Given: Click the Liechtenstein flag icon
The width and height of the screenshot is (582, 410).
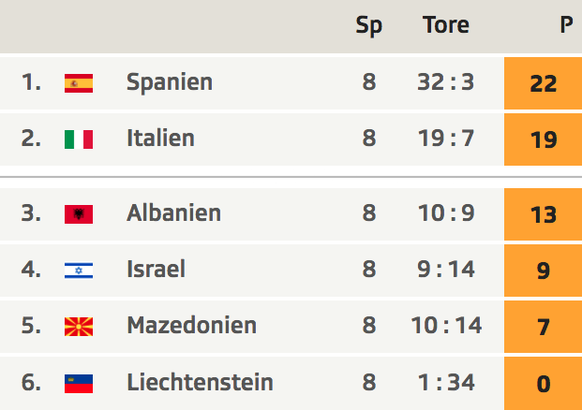Looking at the screenshot, I should (x=79, y=384).
